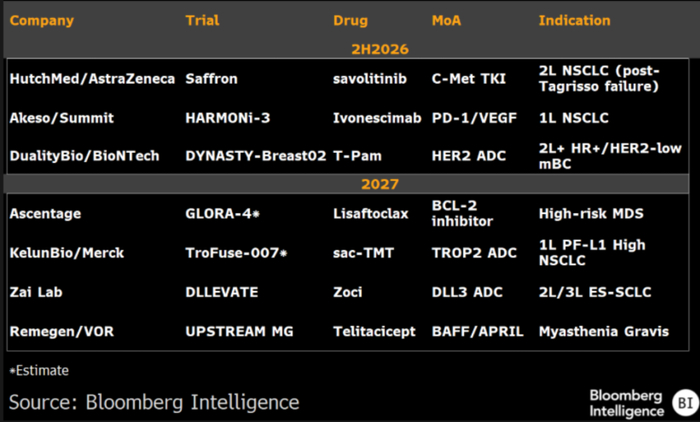Click the Drug column header
Viewport: 700px width, 422px height.
(x=350, y=21)
